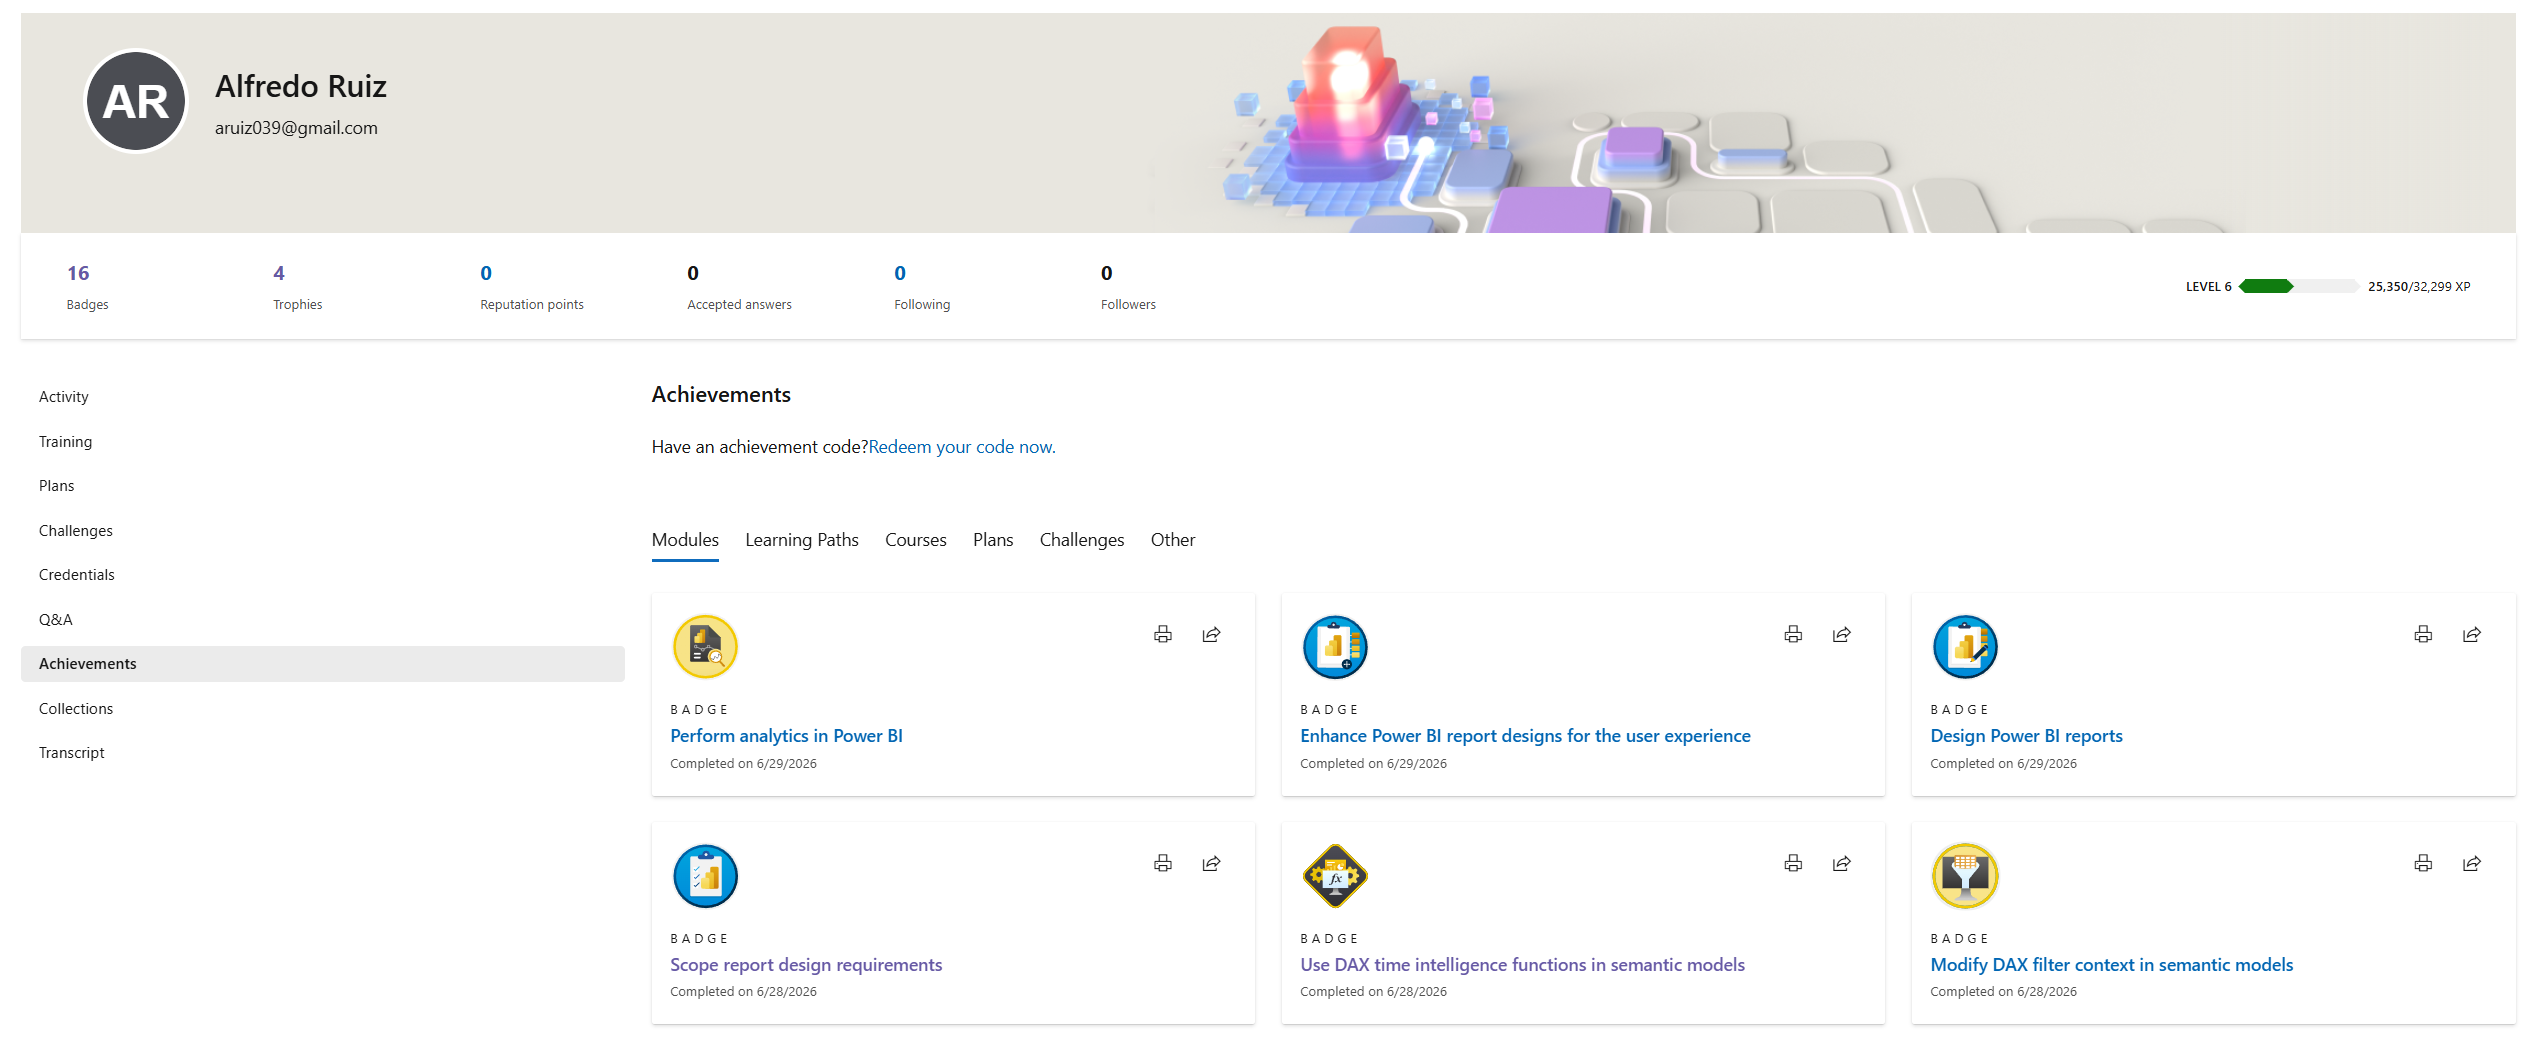The height and width of the screenshot is (1038, 2531).
Task: Open Enhance Power BI report designs module
Action: 1525,736
